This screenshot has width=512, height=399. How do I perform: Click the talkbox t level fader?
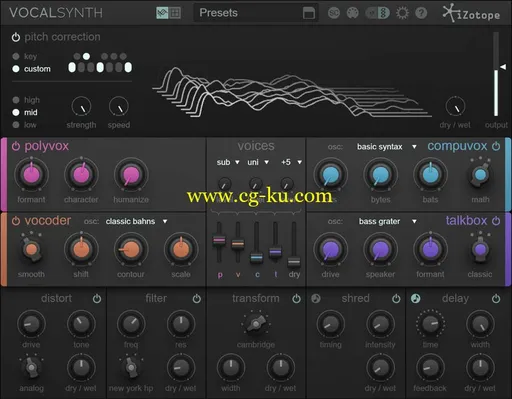275,252
